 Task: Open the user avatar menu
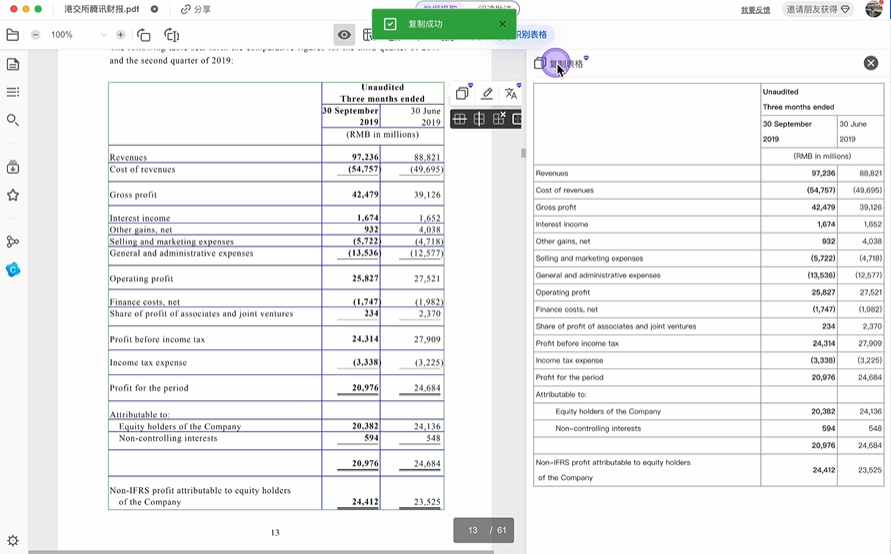pos(875,9)
